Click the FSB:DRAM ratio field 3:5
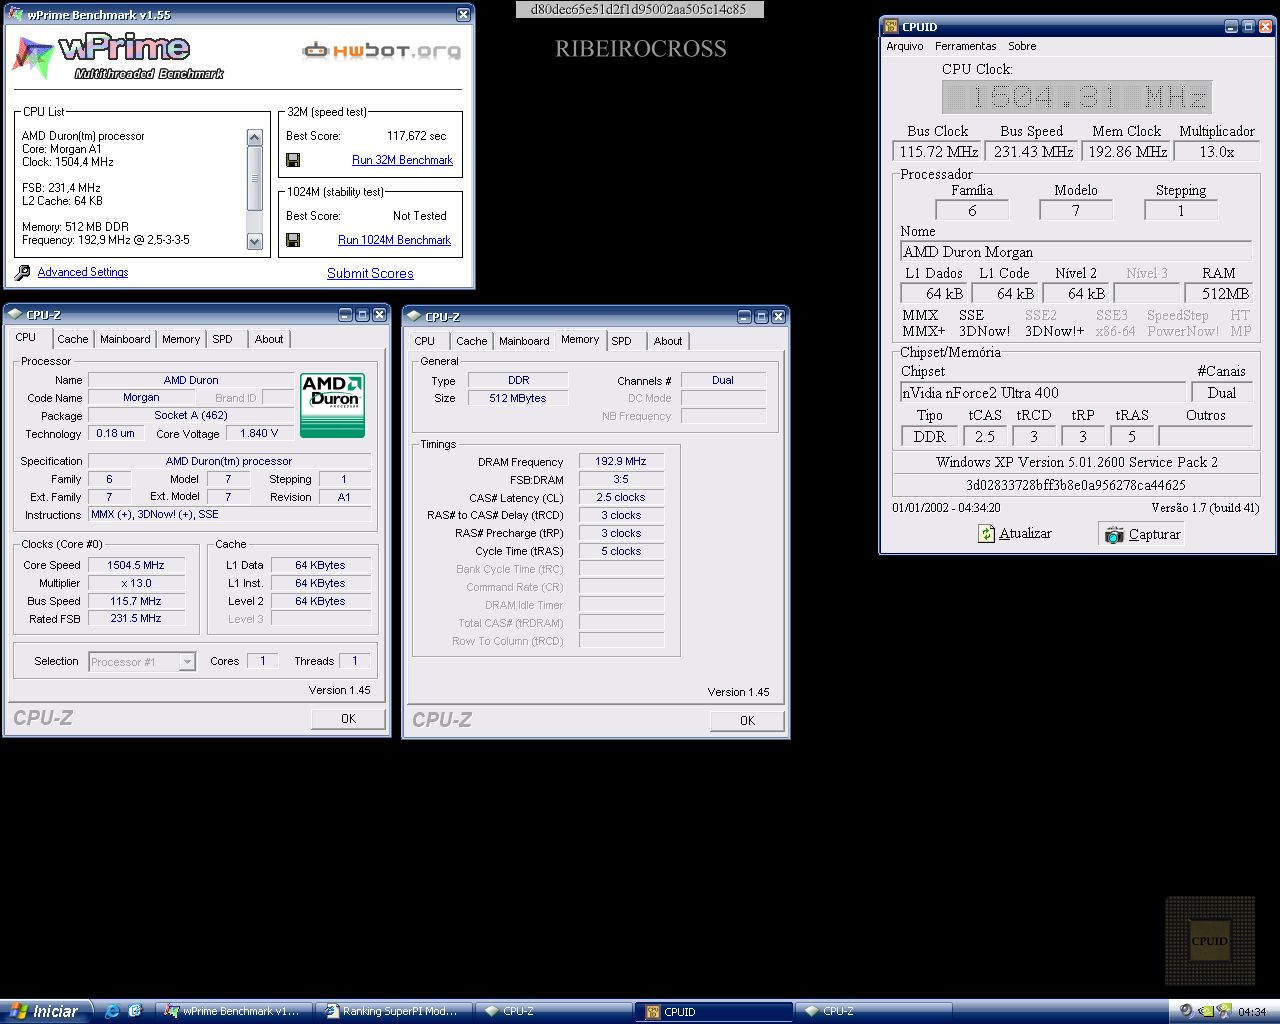The width and height of the screenshot is (1280, 1024). [621, 479]
